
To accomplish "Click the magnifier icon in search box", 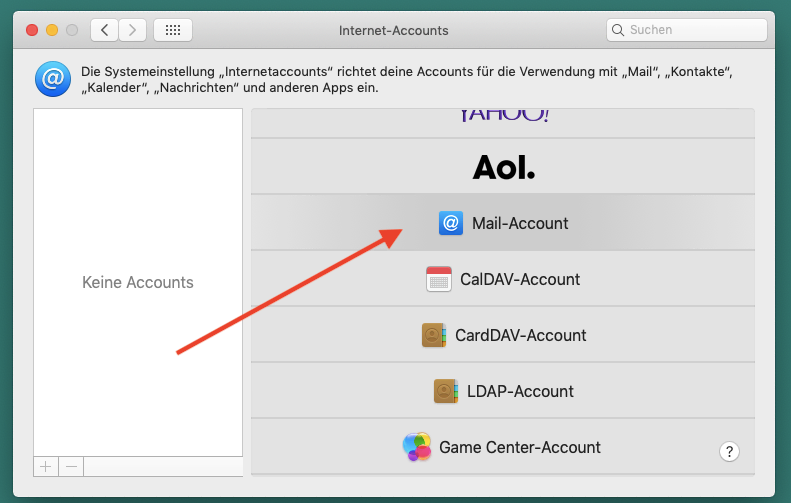I will tap(619, 31).
